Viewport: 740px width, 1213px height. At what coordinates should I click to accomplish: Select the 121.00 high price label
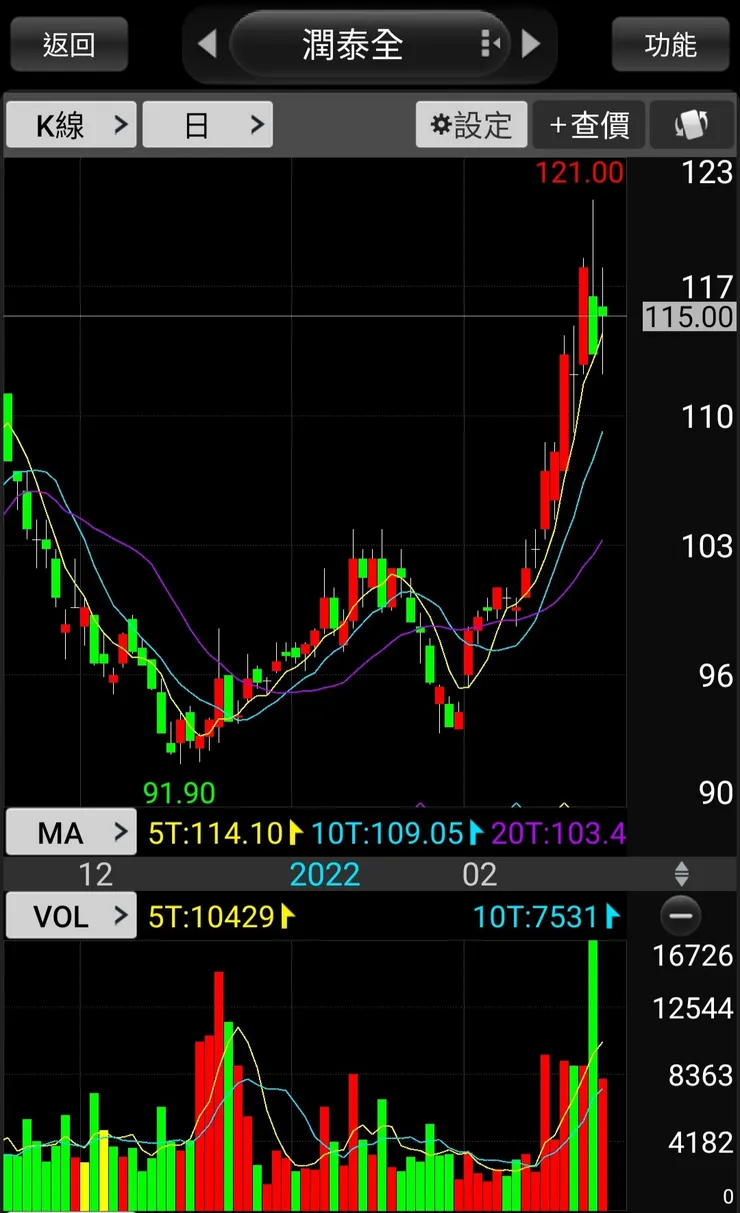point(579,172)
